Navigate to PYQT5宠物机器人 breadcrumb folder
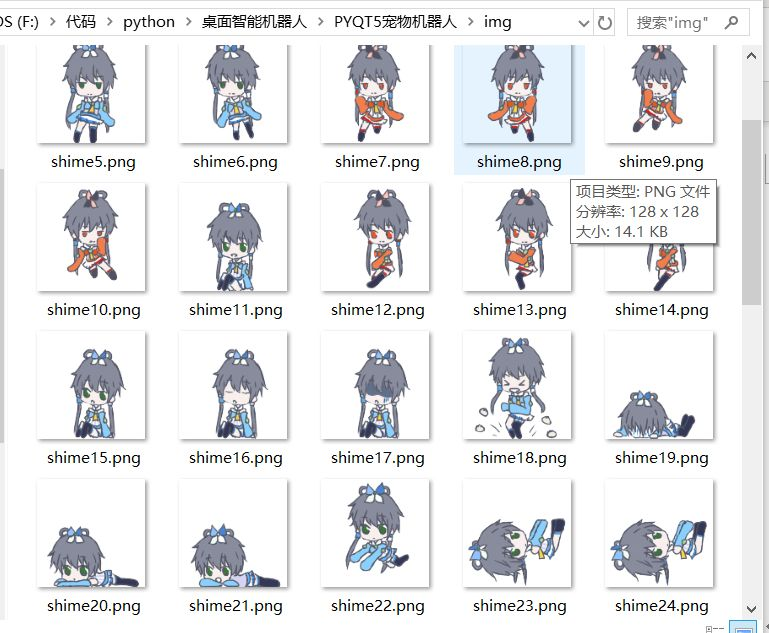Image resolution: width=769 pixels, height=633 pixels. tap(395, 22)
